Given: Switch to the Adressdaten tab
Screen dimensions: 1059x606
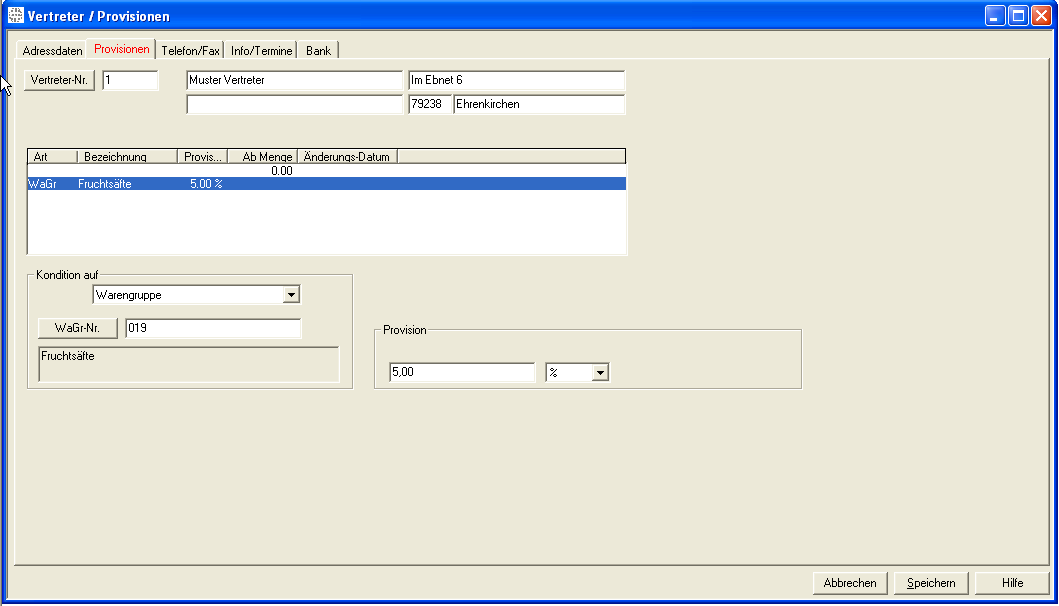Looking at the screenshot, I should point(52,50).
